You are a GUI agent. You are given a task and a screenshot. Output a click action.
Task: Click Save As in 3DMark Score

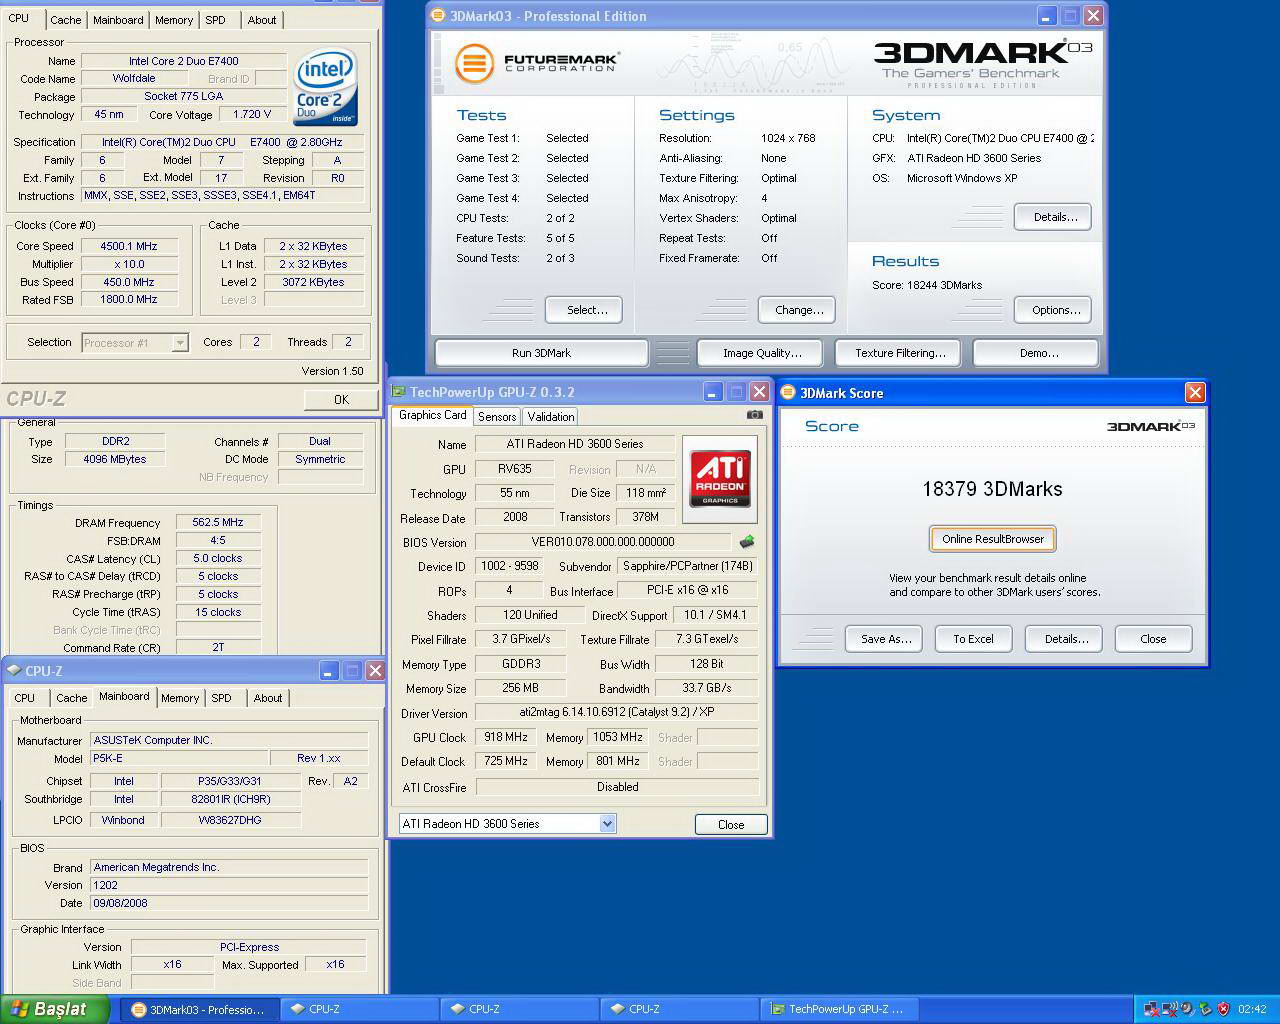coord(886,639)
